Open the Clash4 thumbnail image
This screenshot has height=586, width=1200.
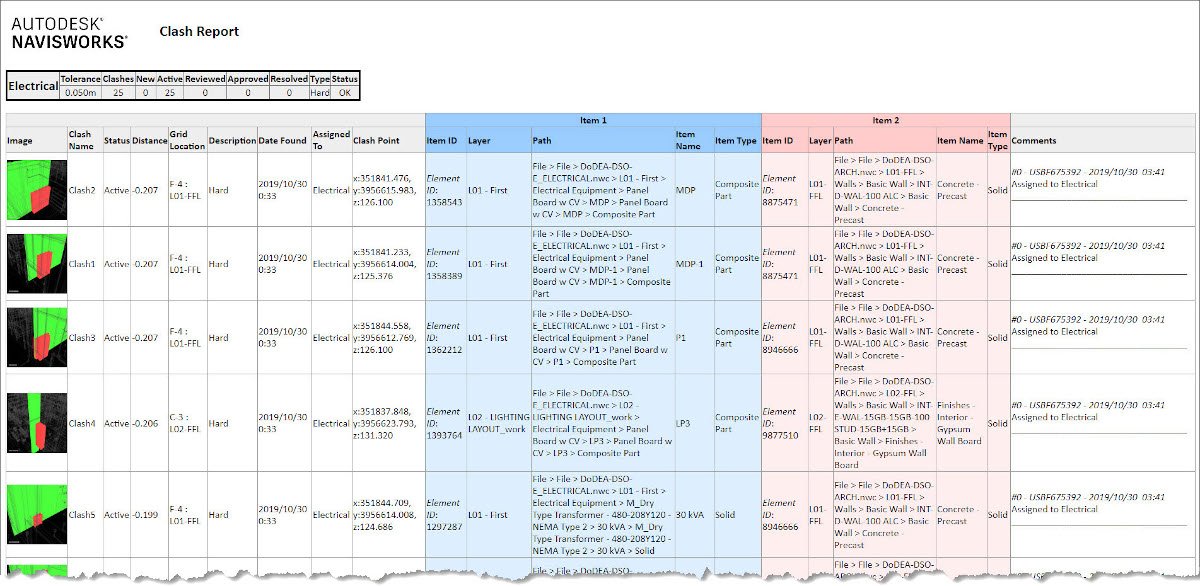(36, 423)
